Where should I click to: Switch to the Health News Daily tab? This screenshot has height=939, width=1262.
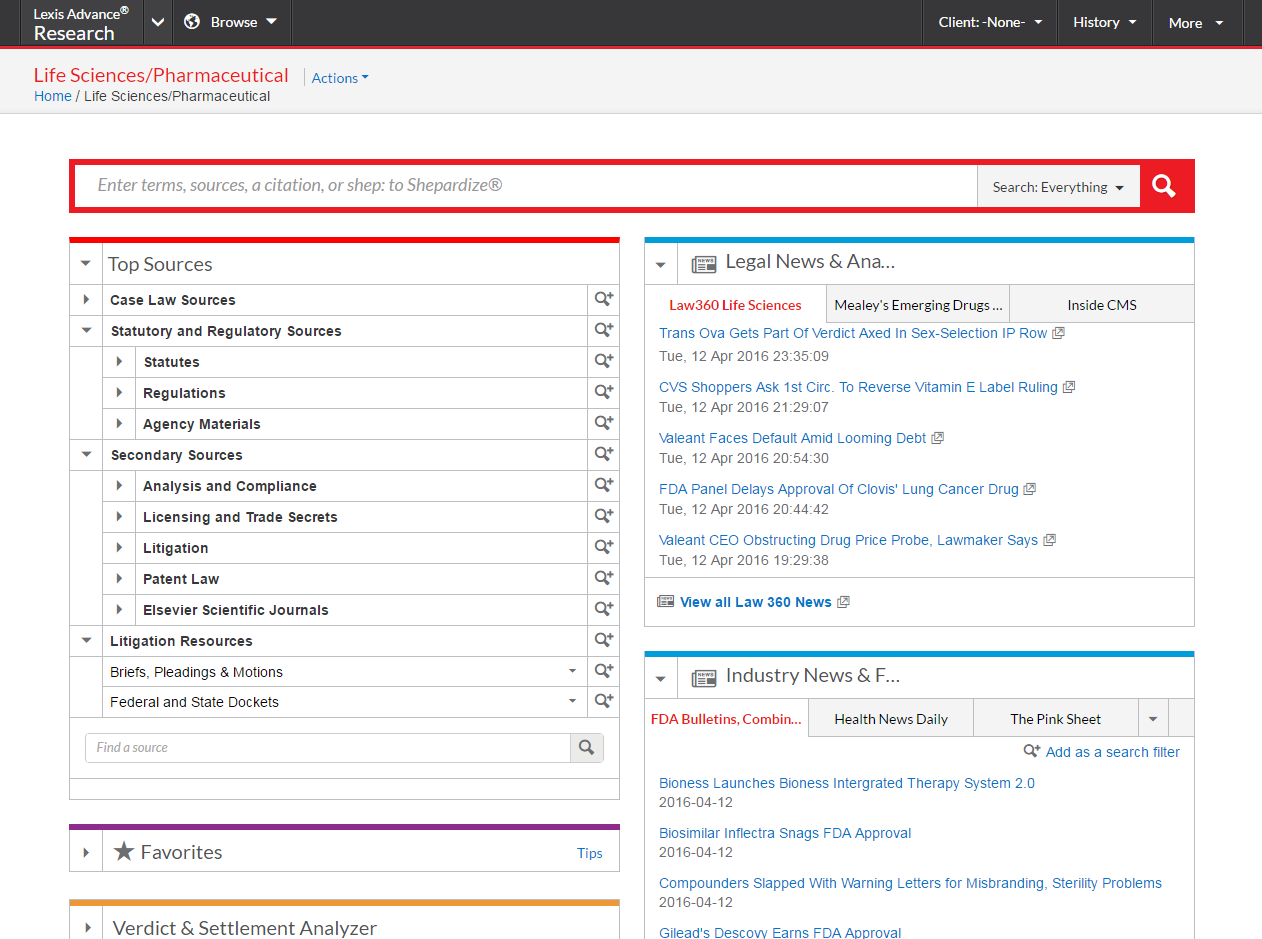(891, 718)
